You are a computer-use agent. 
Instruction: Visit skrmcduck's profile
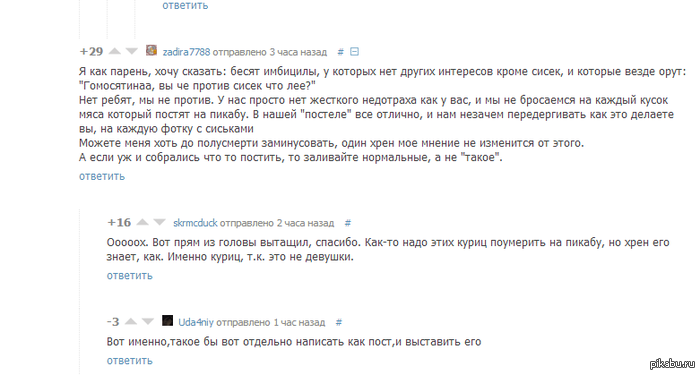click(x=195, y=223)
